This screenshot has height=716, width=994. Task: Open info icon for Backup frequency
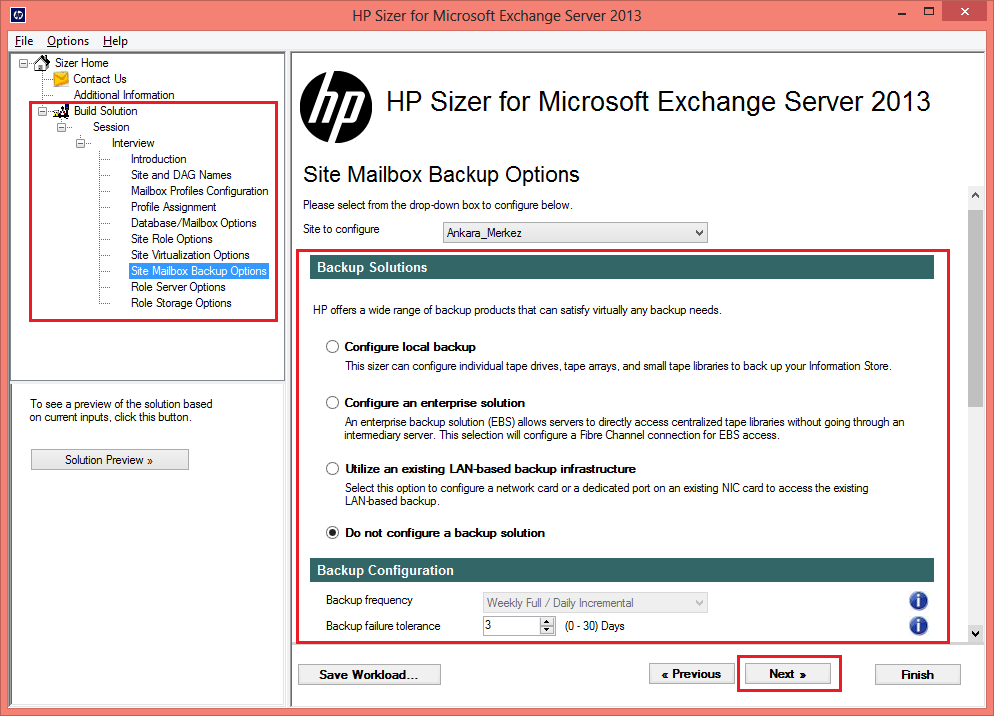pyautogui.click(x=918, y=601)
